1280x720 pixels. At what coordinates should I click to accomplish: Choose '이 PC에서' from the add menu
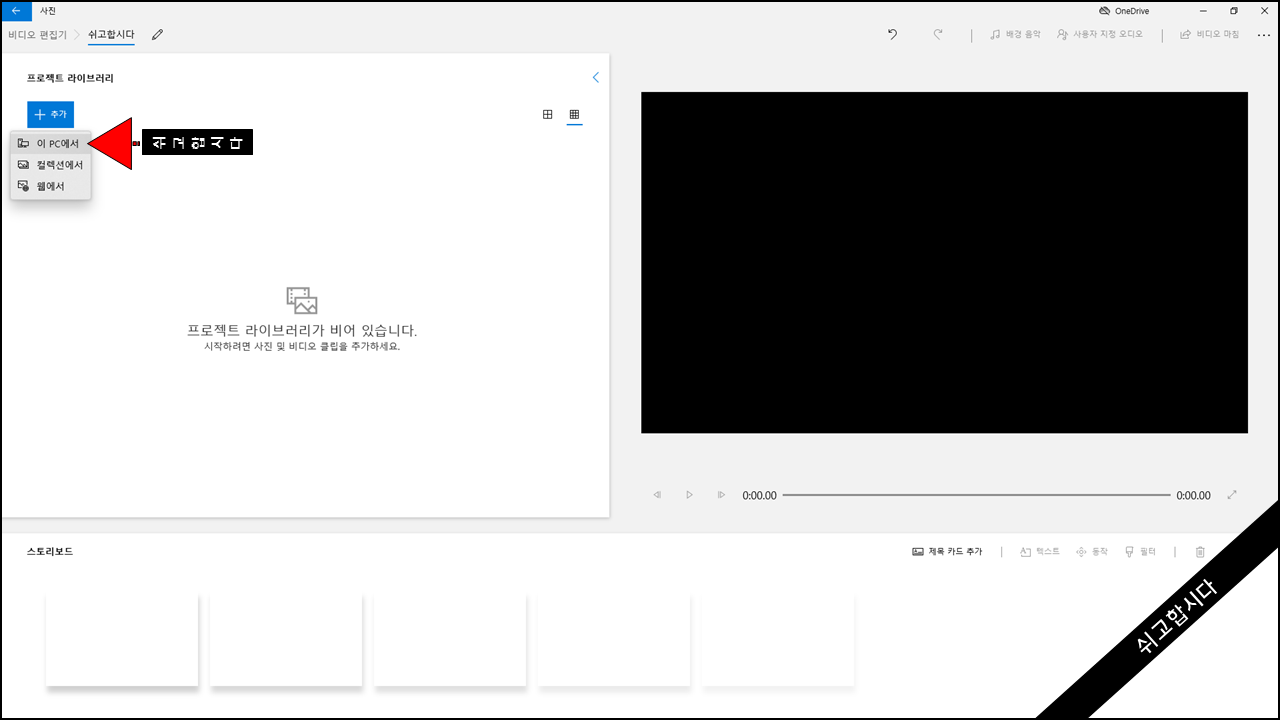[x=50, y=143]
